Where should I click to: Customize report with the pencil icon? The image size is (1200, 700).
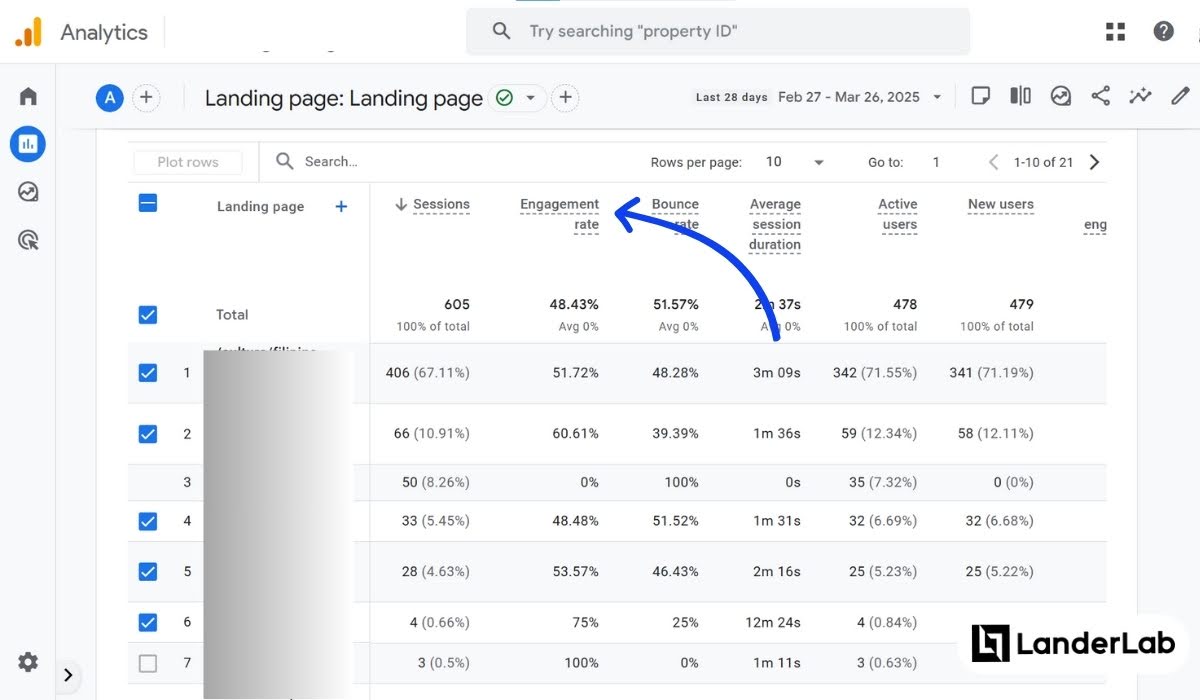pyautogui.click(x=1180, y=96)
